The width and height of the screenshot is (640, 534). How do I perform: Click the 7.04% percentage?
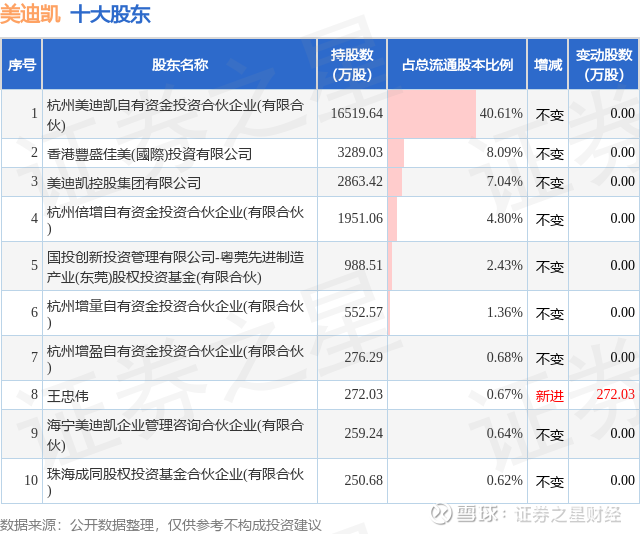(504, 181)
